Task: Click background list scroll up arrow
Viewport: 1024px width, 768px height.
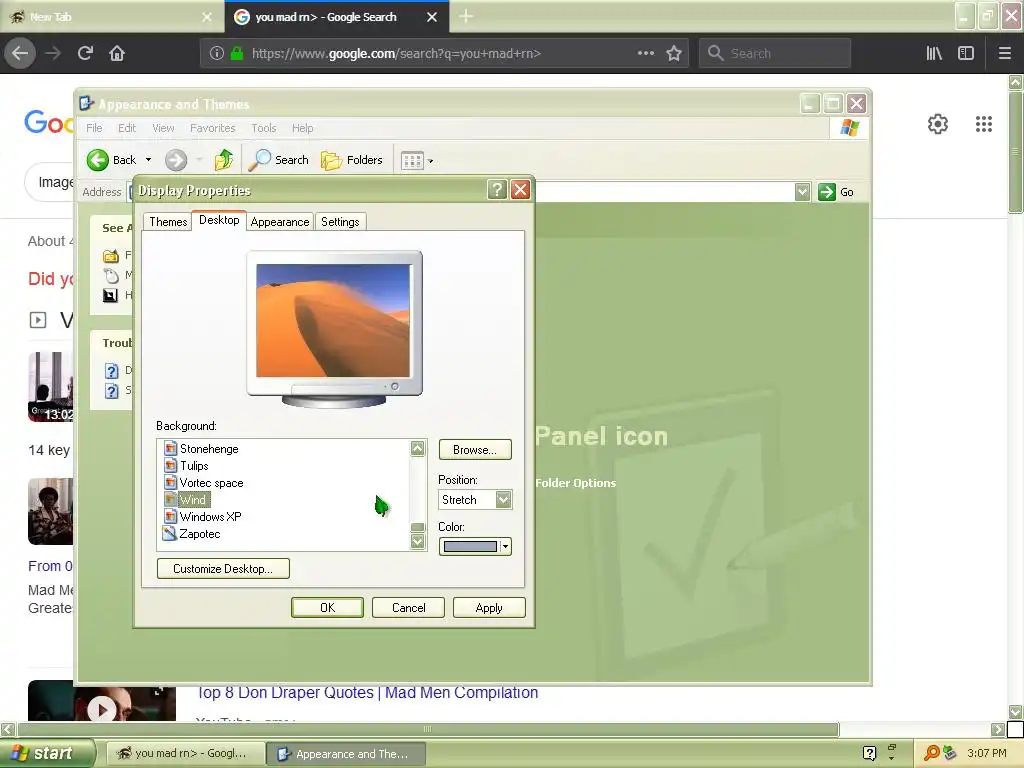Action: pyautogui.click(x=417, y=448)
